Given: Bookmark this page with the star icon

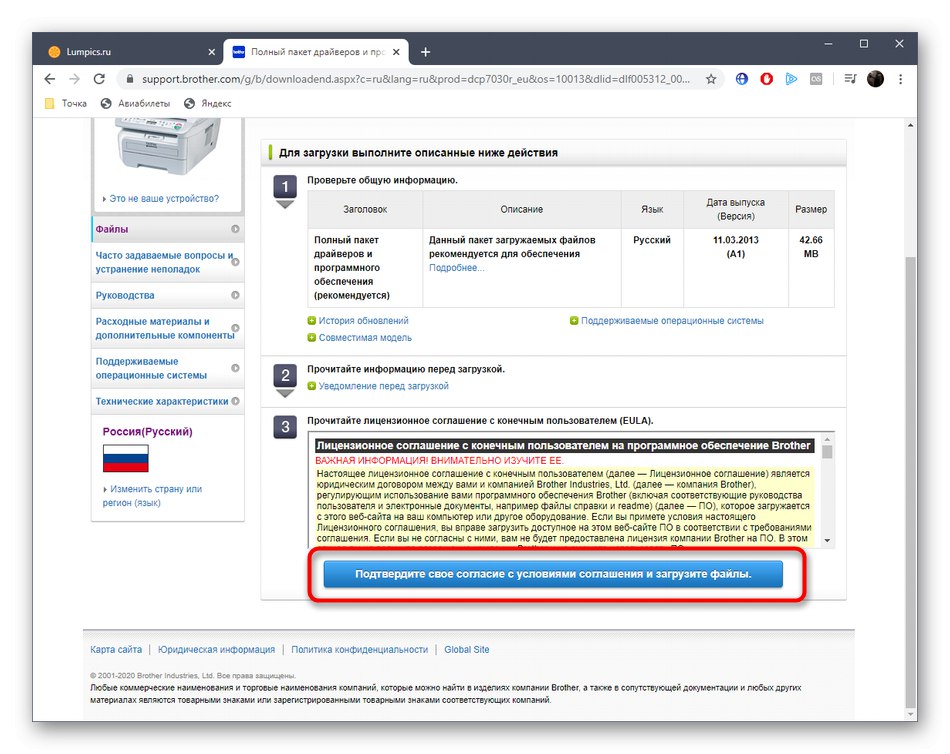Looking at the screenshot, I should click(711, 79).
